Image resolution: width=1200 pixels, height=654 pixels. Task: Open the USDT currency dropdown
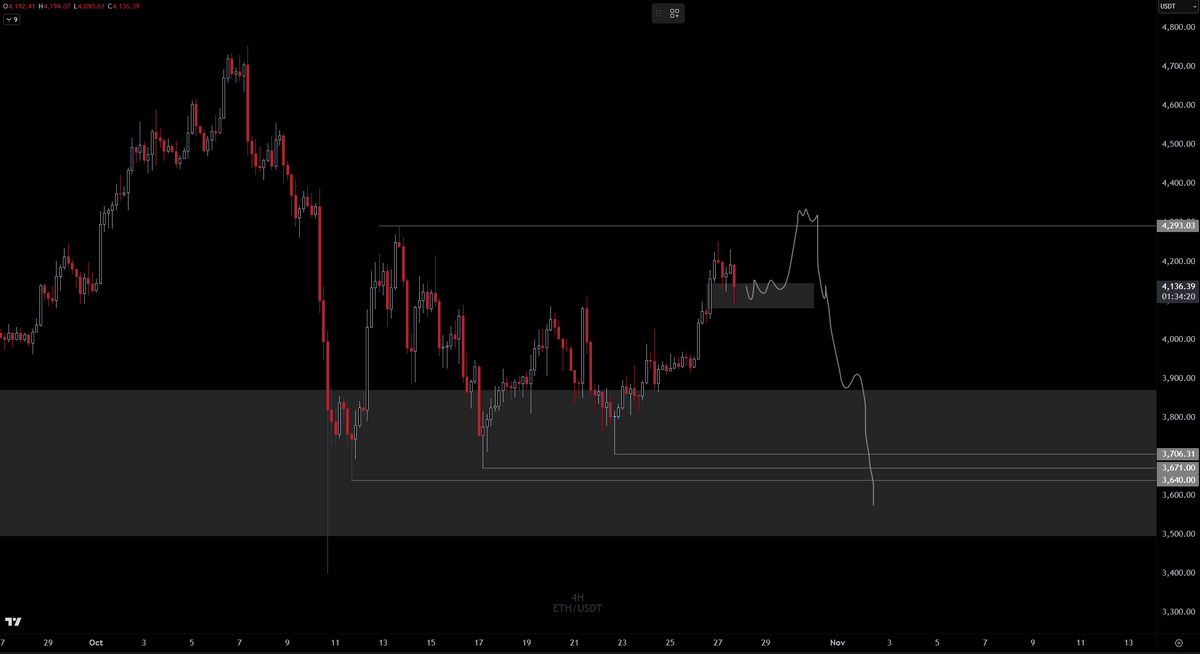[1177, 7]
